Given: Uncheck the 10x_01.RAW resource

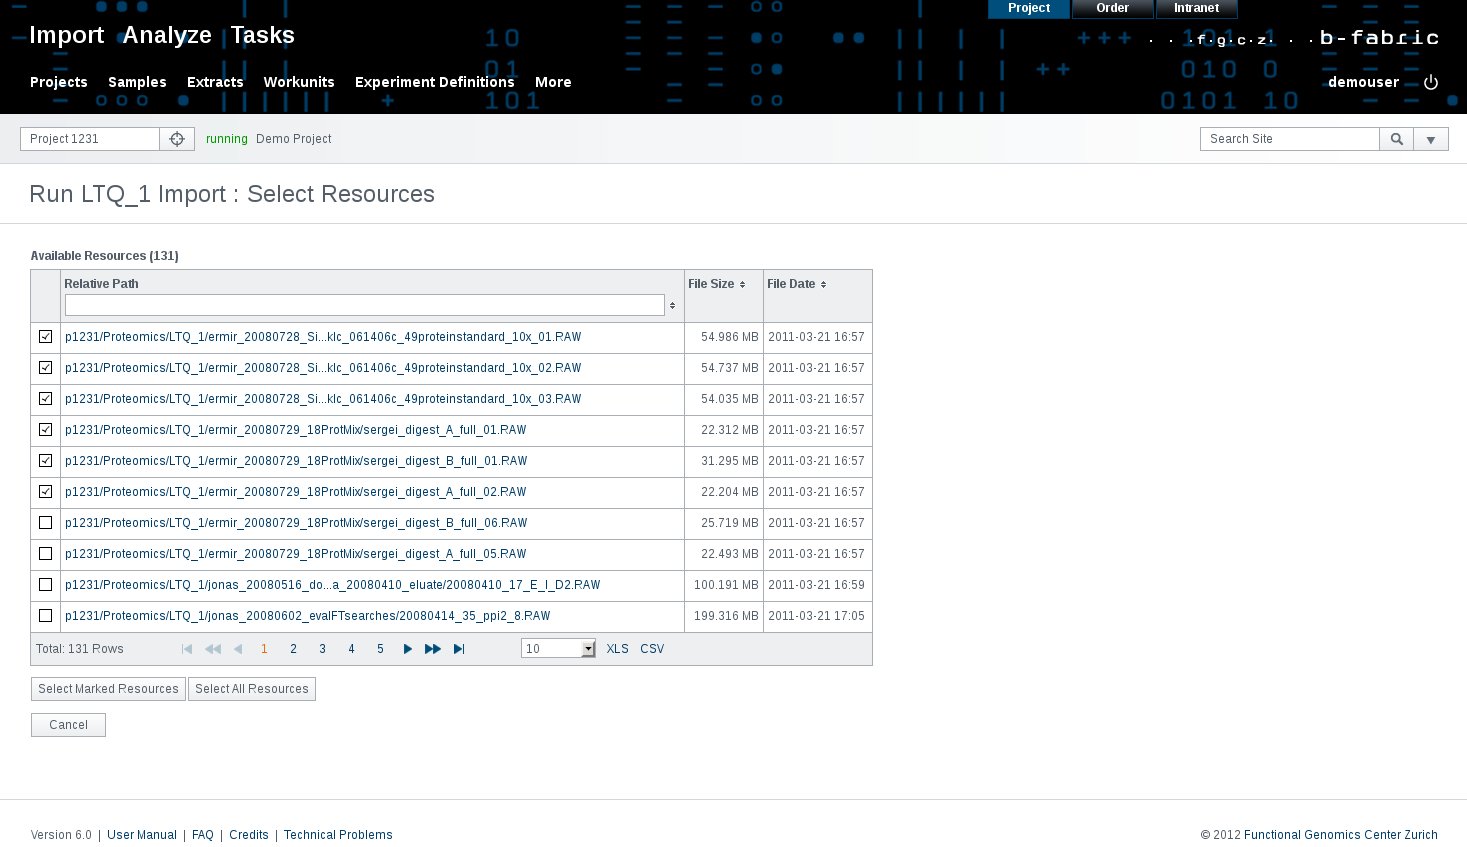Looking at the screenshot, I should (x=45, y=337).
